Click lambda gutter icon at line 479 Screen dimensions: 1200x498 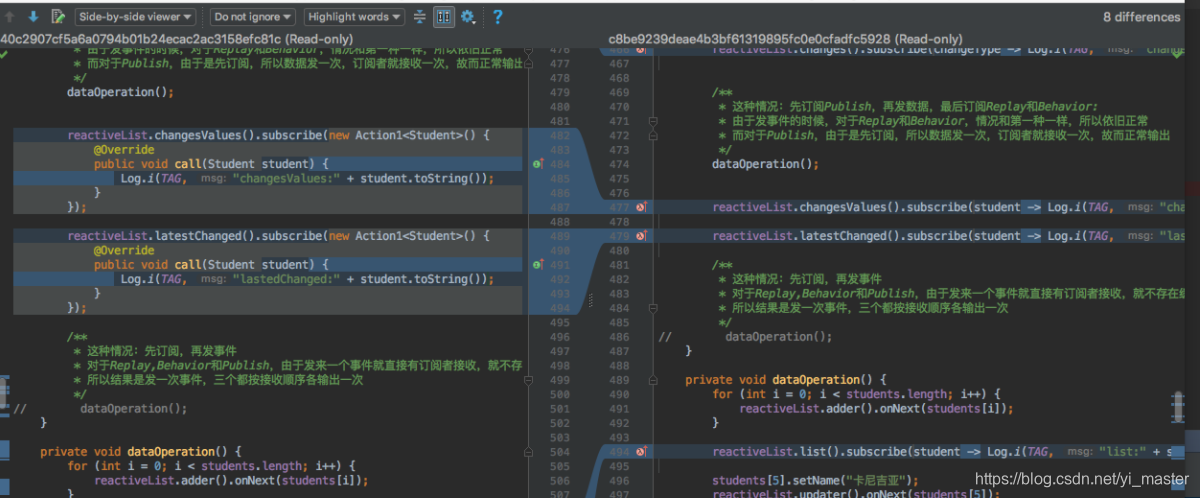[x=643, y=236]
